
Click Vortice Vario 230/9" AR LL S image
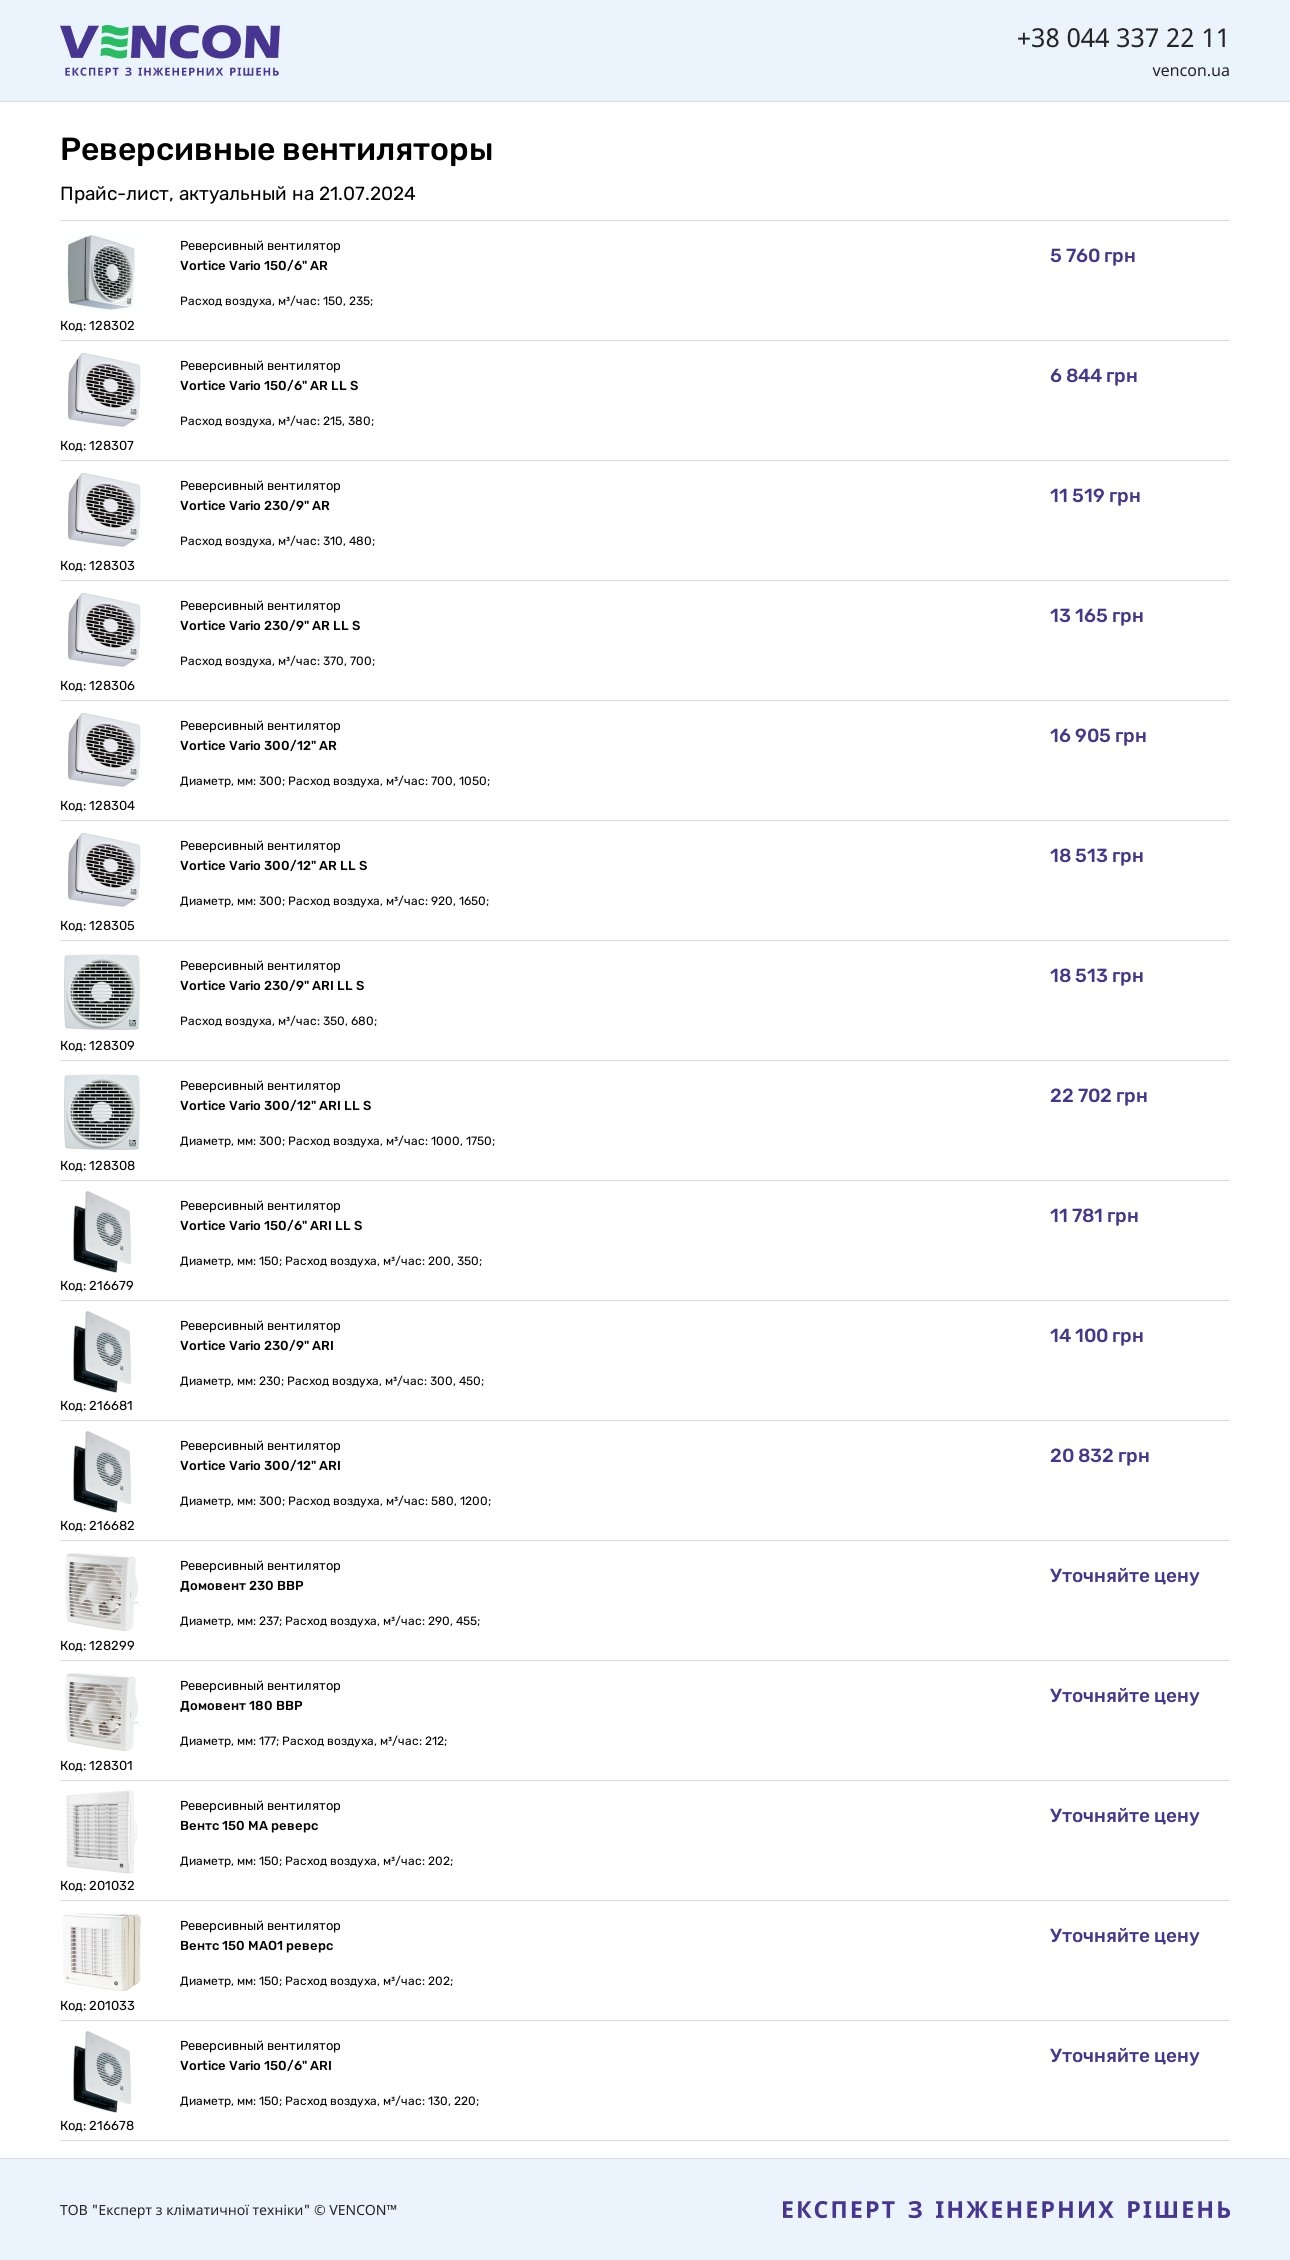pyautogui.click(x=102, y=630)
